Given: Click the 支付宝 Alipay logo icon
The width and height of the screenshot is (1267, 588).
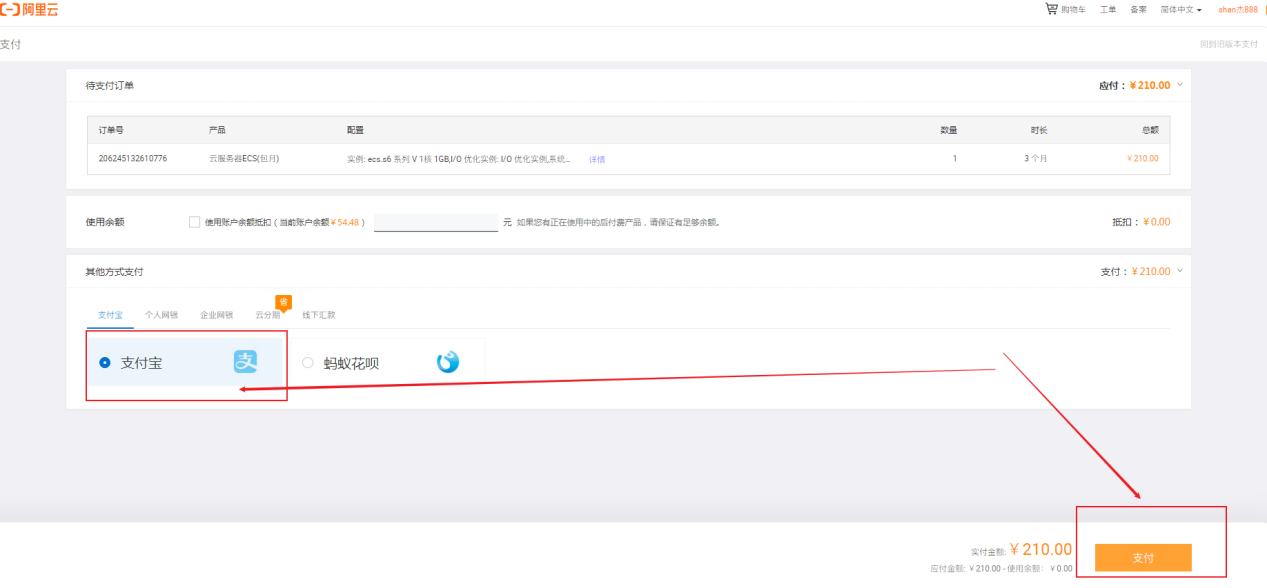Looking at the screenshot, I should click(246, 362).
